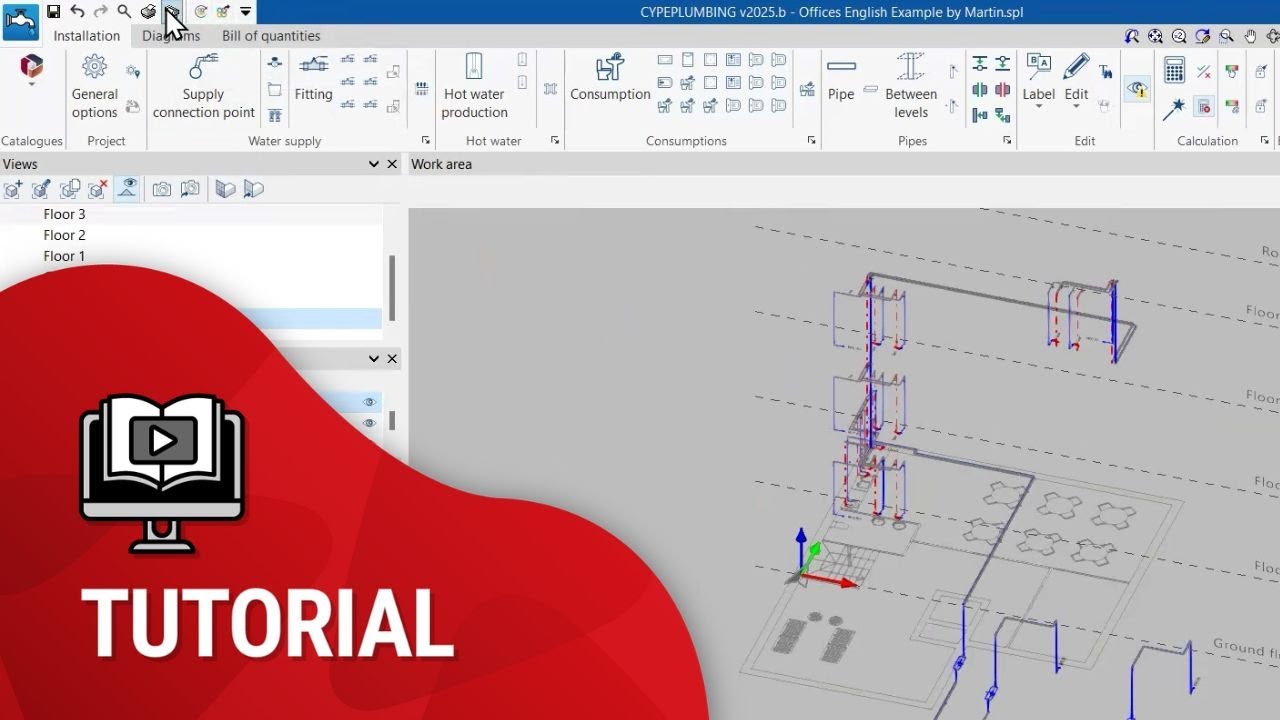
Task: Select the shutoff valve icon beside Fitting
Action: point(275,63)
